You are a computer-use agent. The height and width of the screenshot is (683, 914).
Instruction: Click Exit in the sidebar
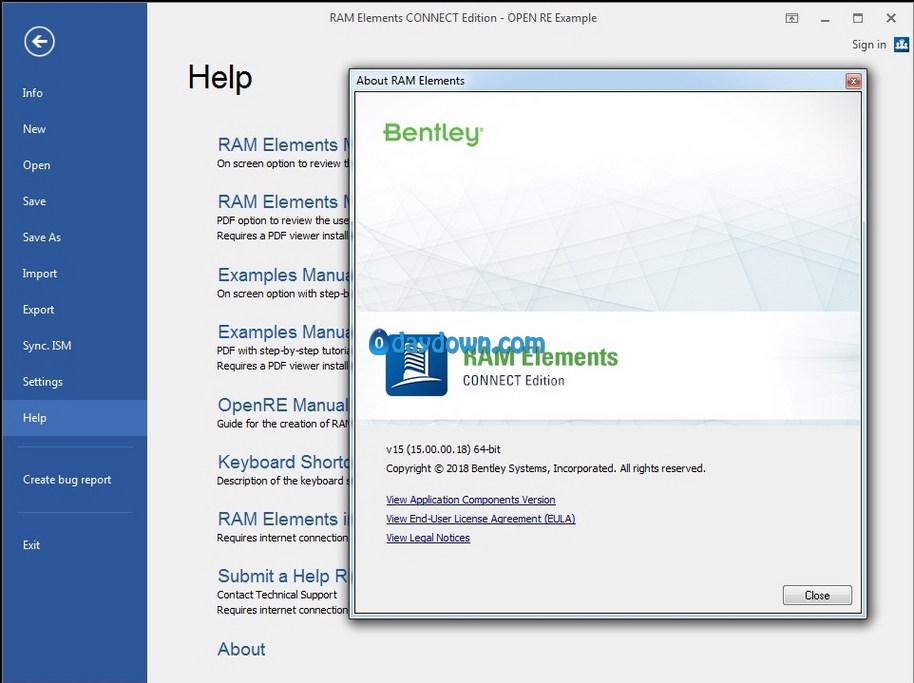(x=31, y=545)
